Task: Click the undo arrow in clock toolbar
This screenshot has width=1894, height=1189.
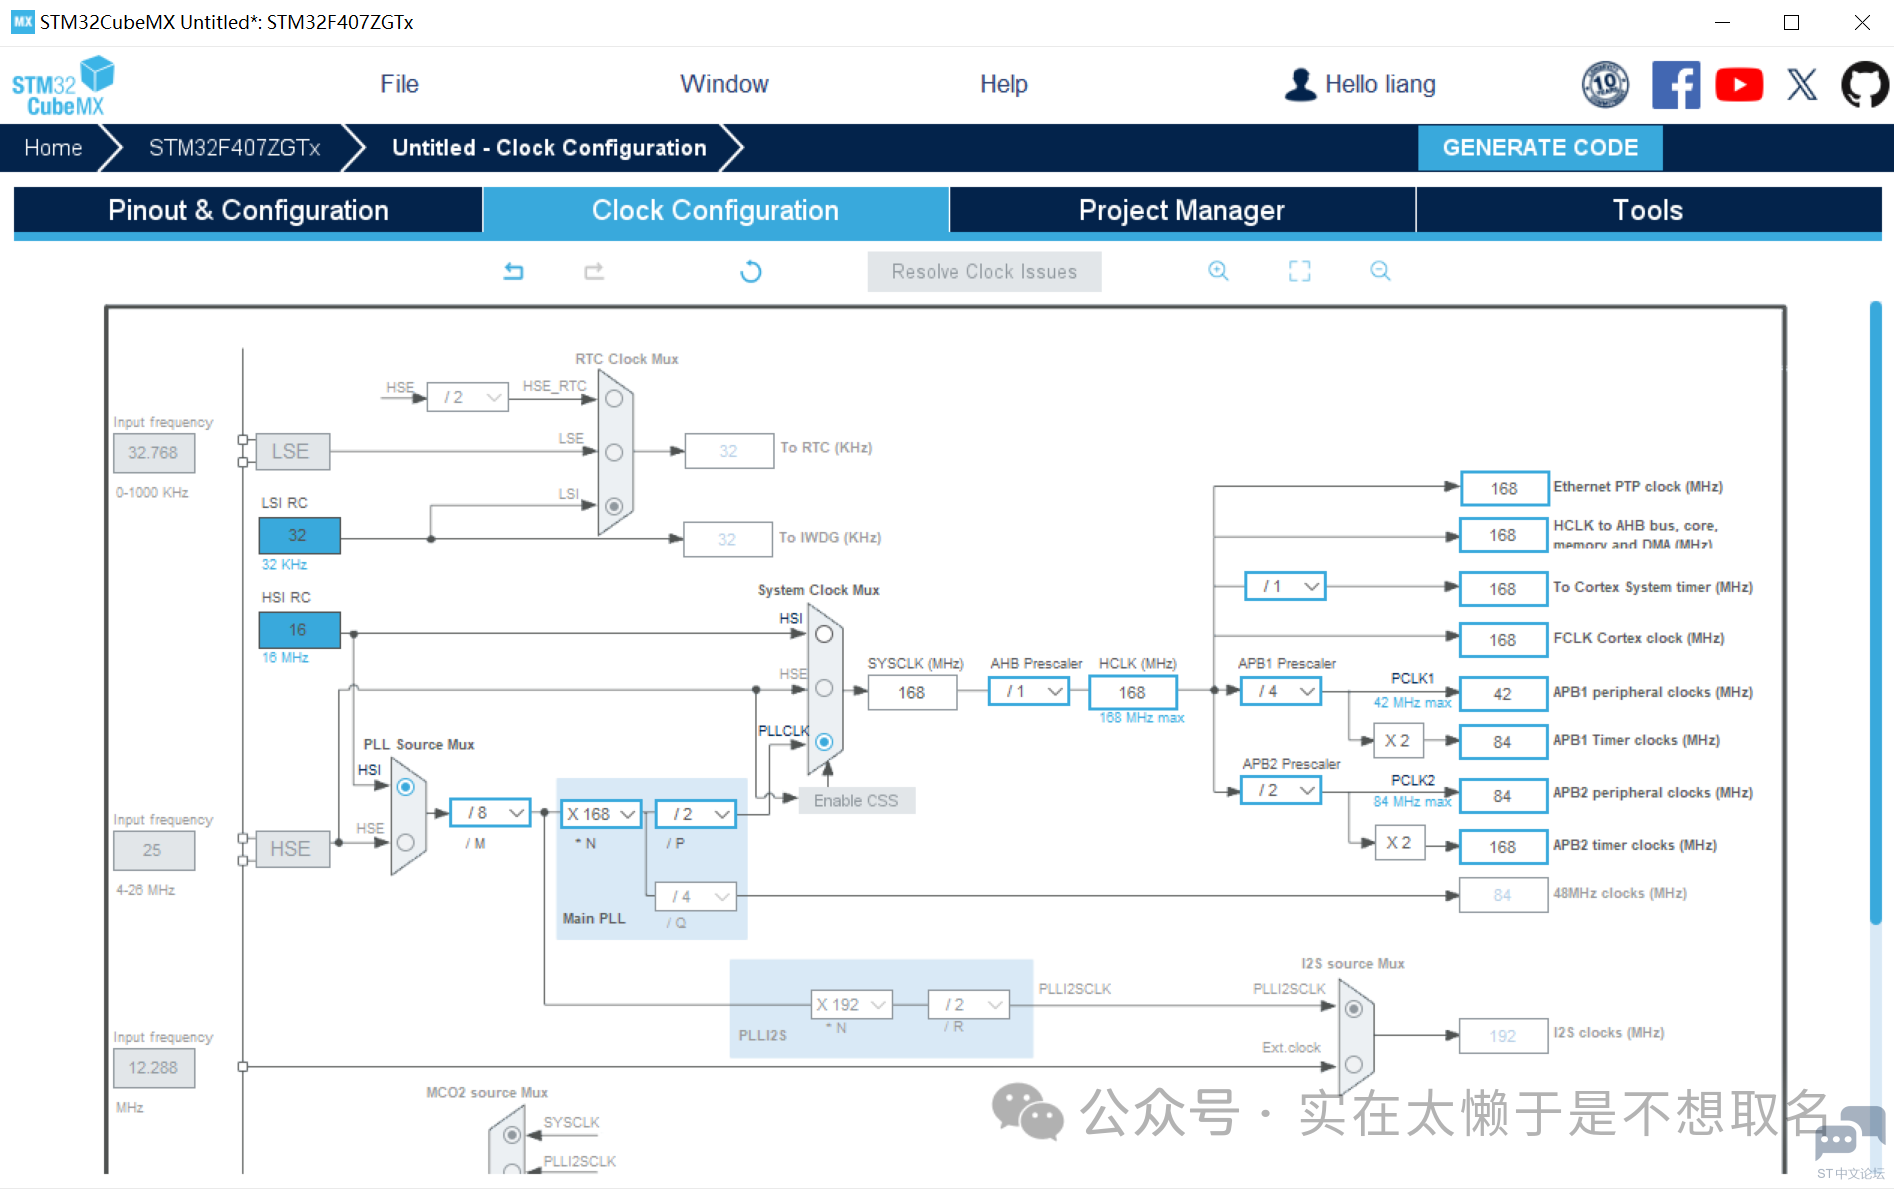Action: point(513,271)
